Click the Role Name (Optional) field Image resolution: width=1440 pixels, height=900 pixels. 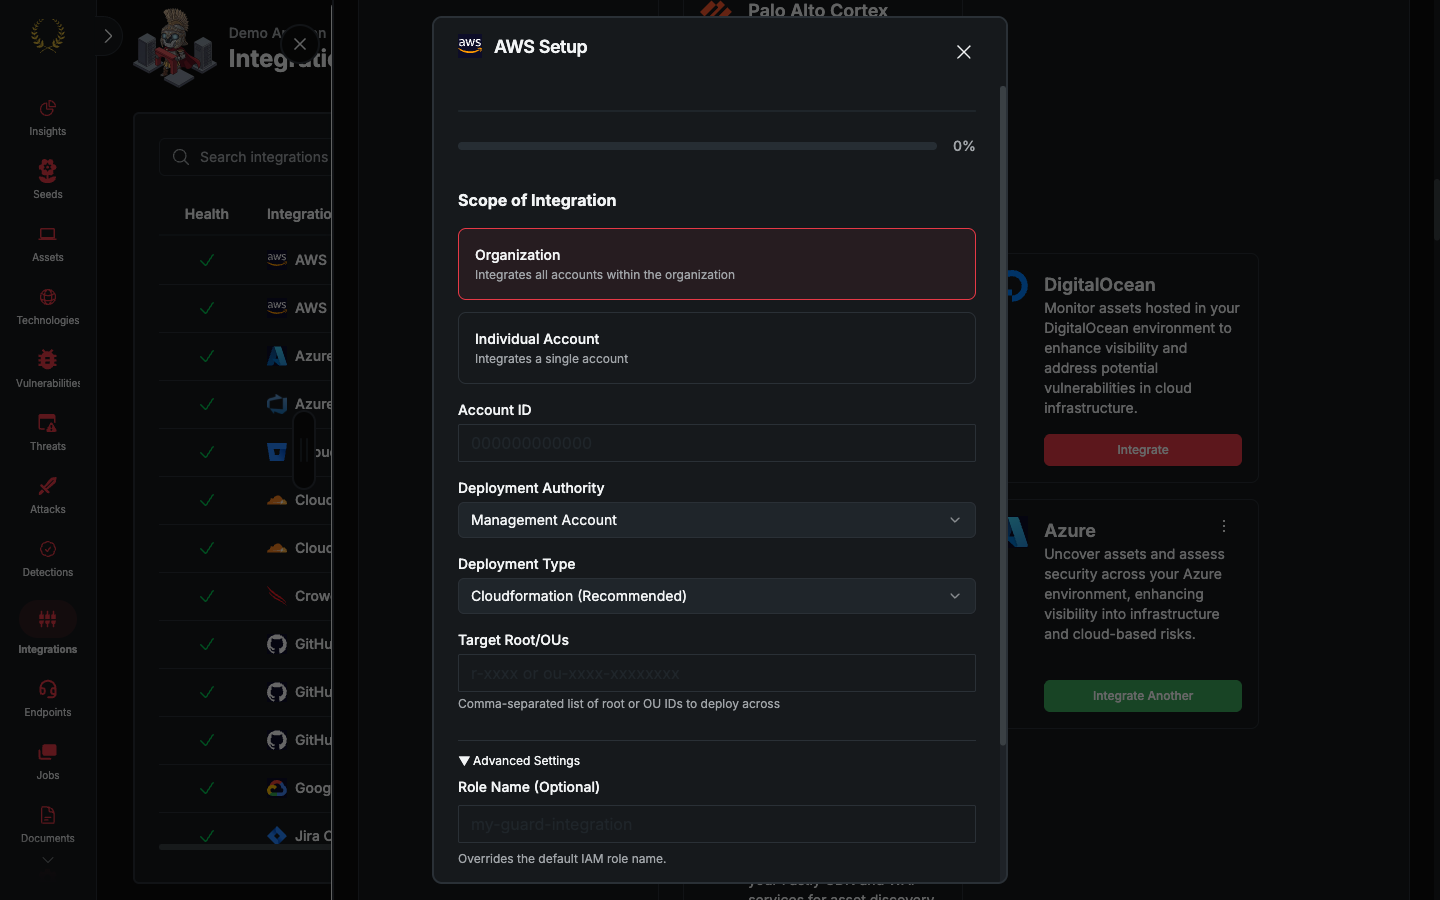716,824
